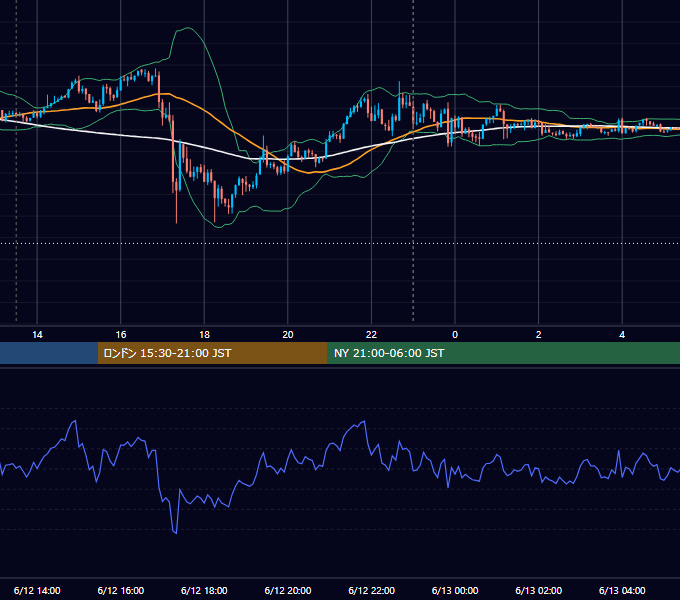
Task: Click the 14 hour label on time axis
Action: pos(37,335)
